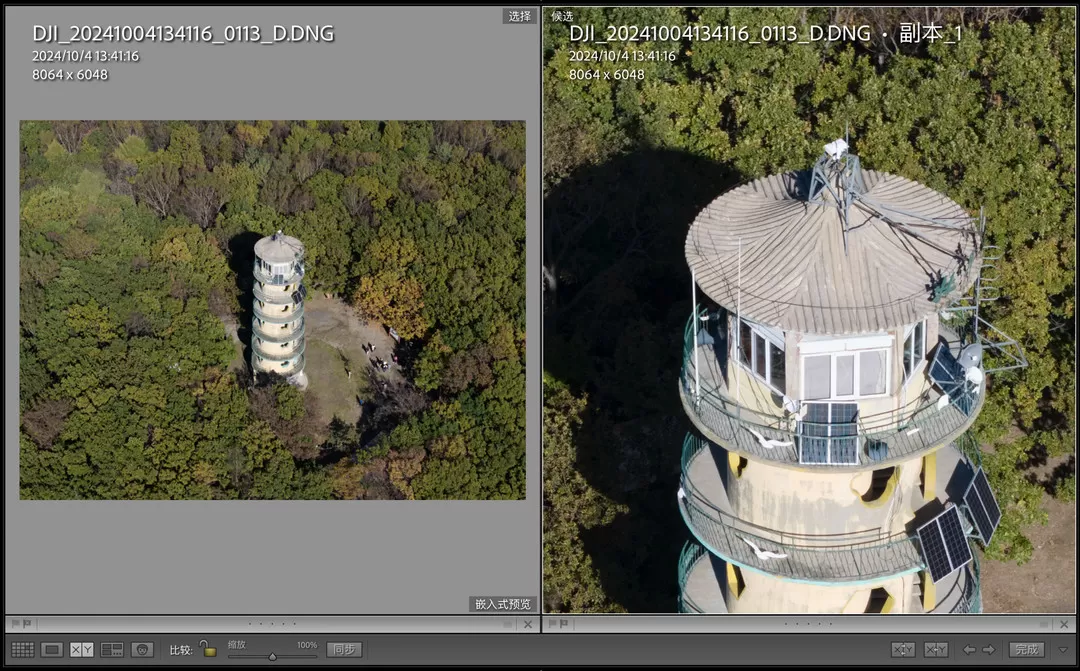Switch to Loupe view
The height and width of the screenshot is (671, 1080).
point(50,648)
